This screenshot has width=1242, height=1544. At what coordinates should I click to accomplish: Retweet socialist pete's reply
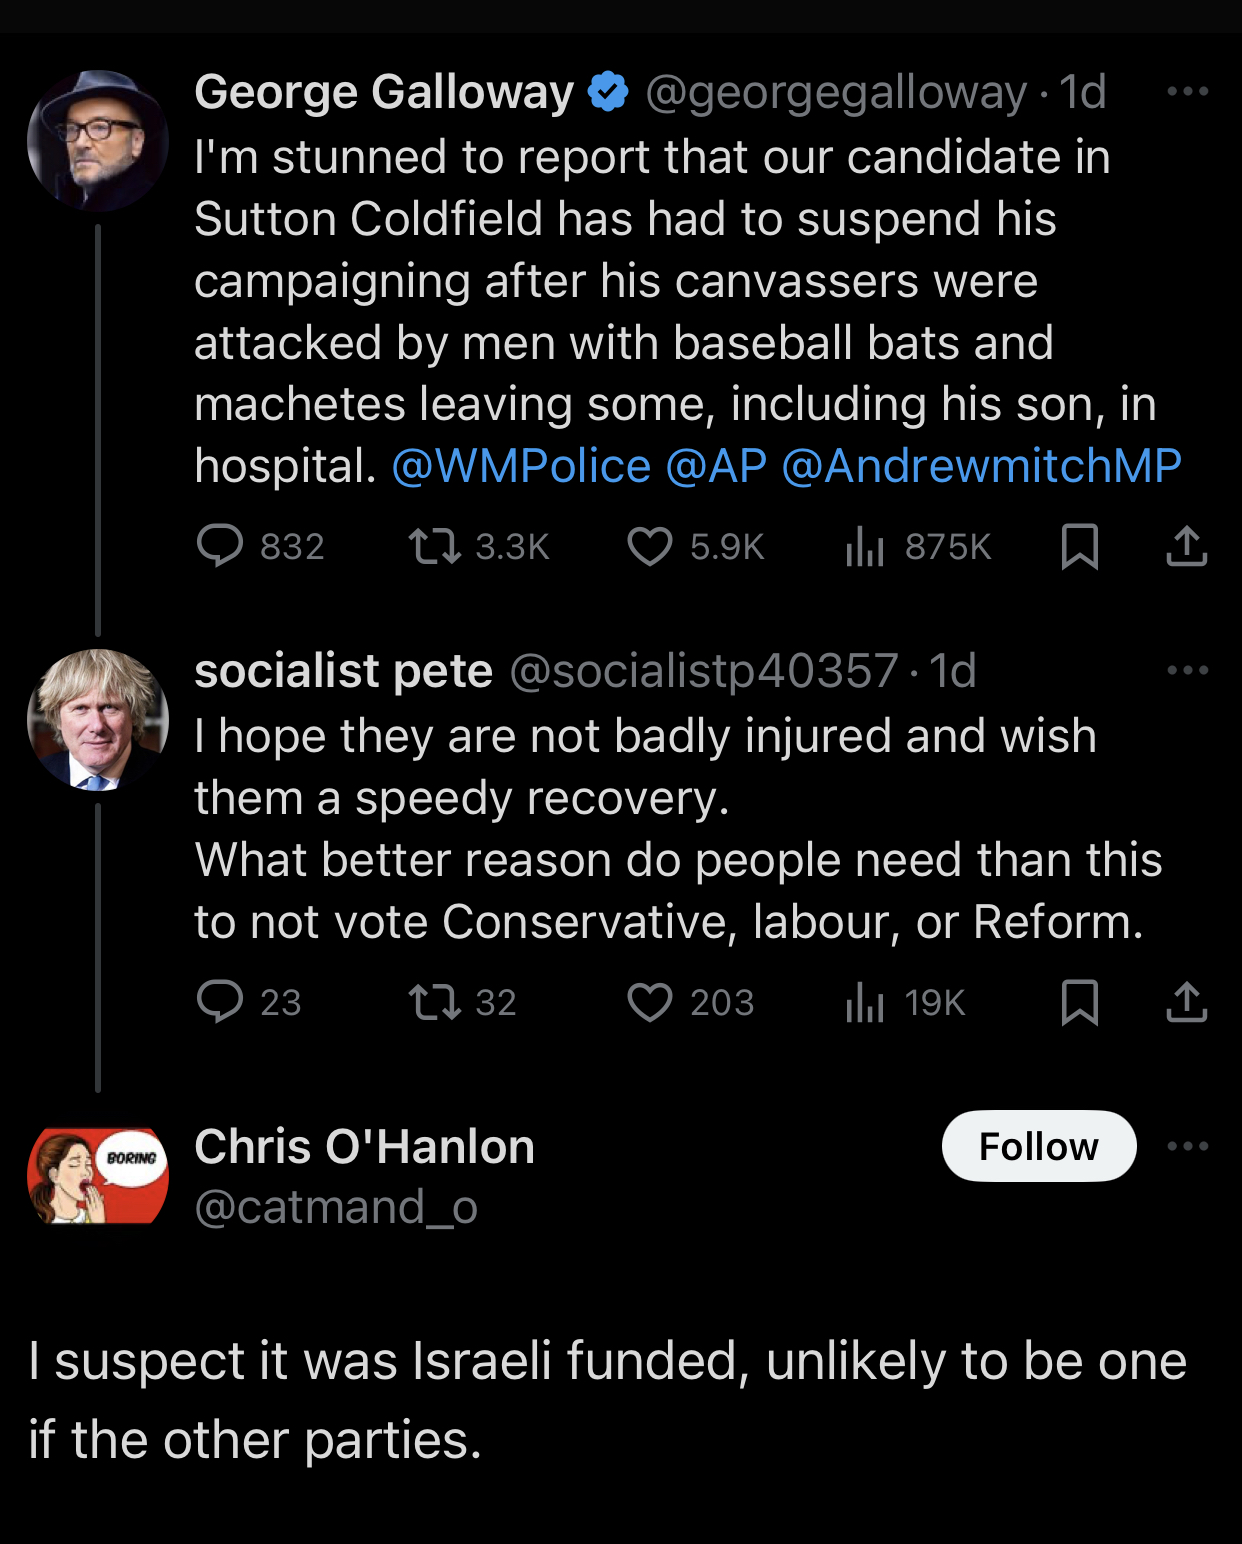click(x=435, y=1002)
